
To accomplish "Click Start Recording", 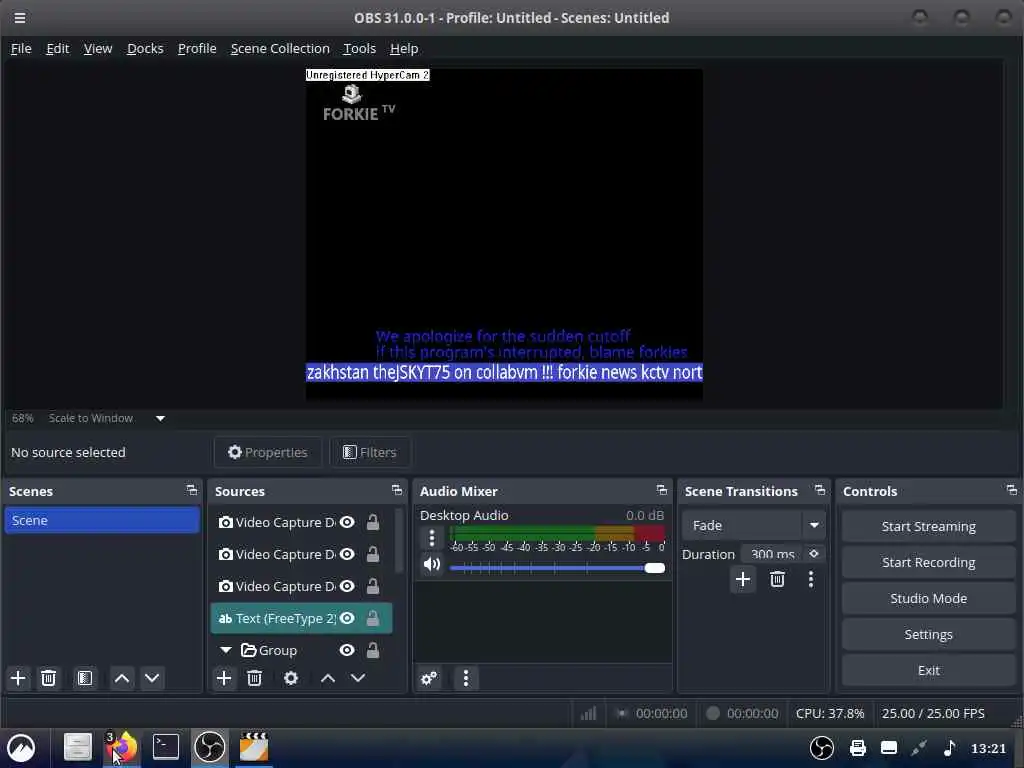I will [929, 562].
